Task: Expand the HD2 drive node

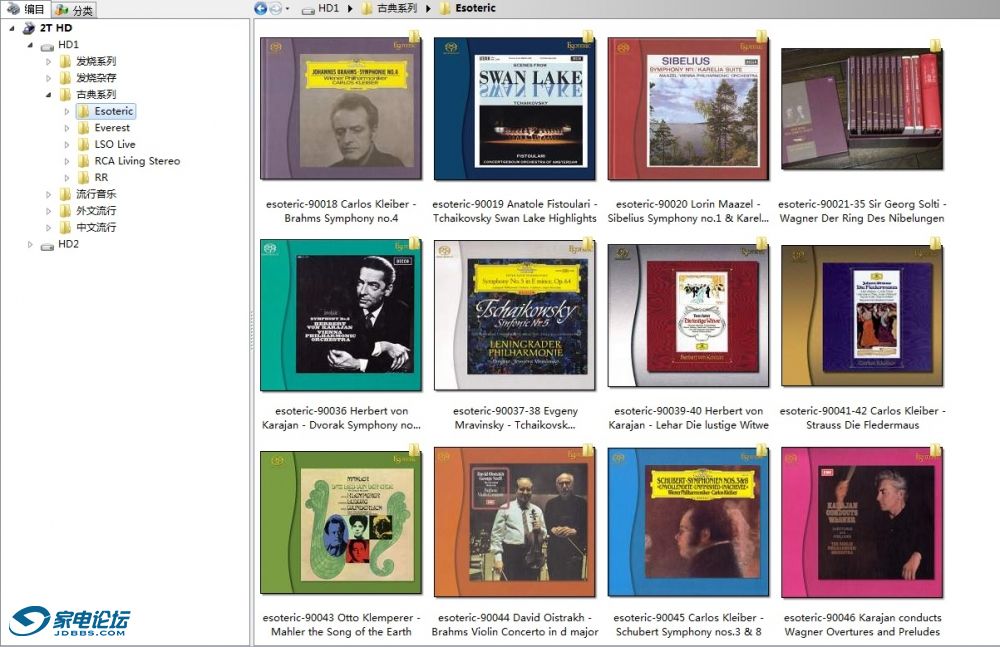Action: point(30,244)
